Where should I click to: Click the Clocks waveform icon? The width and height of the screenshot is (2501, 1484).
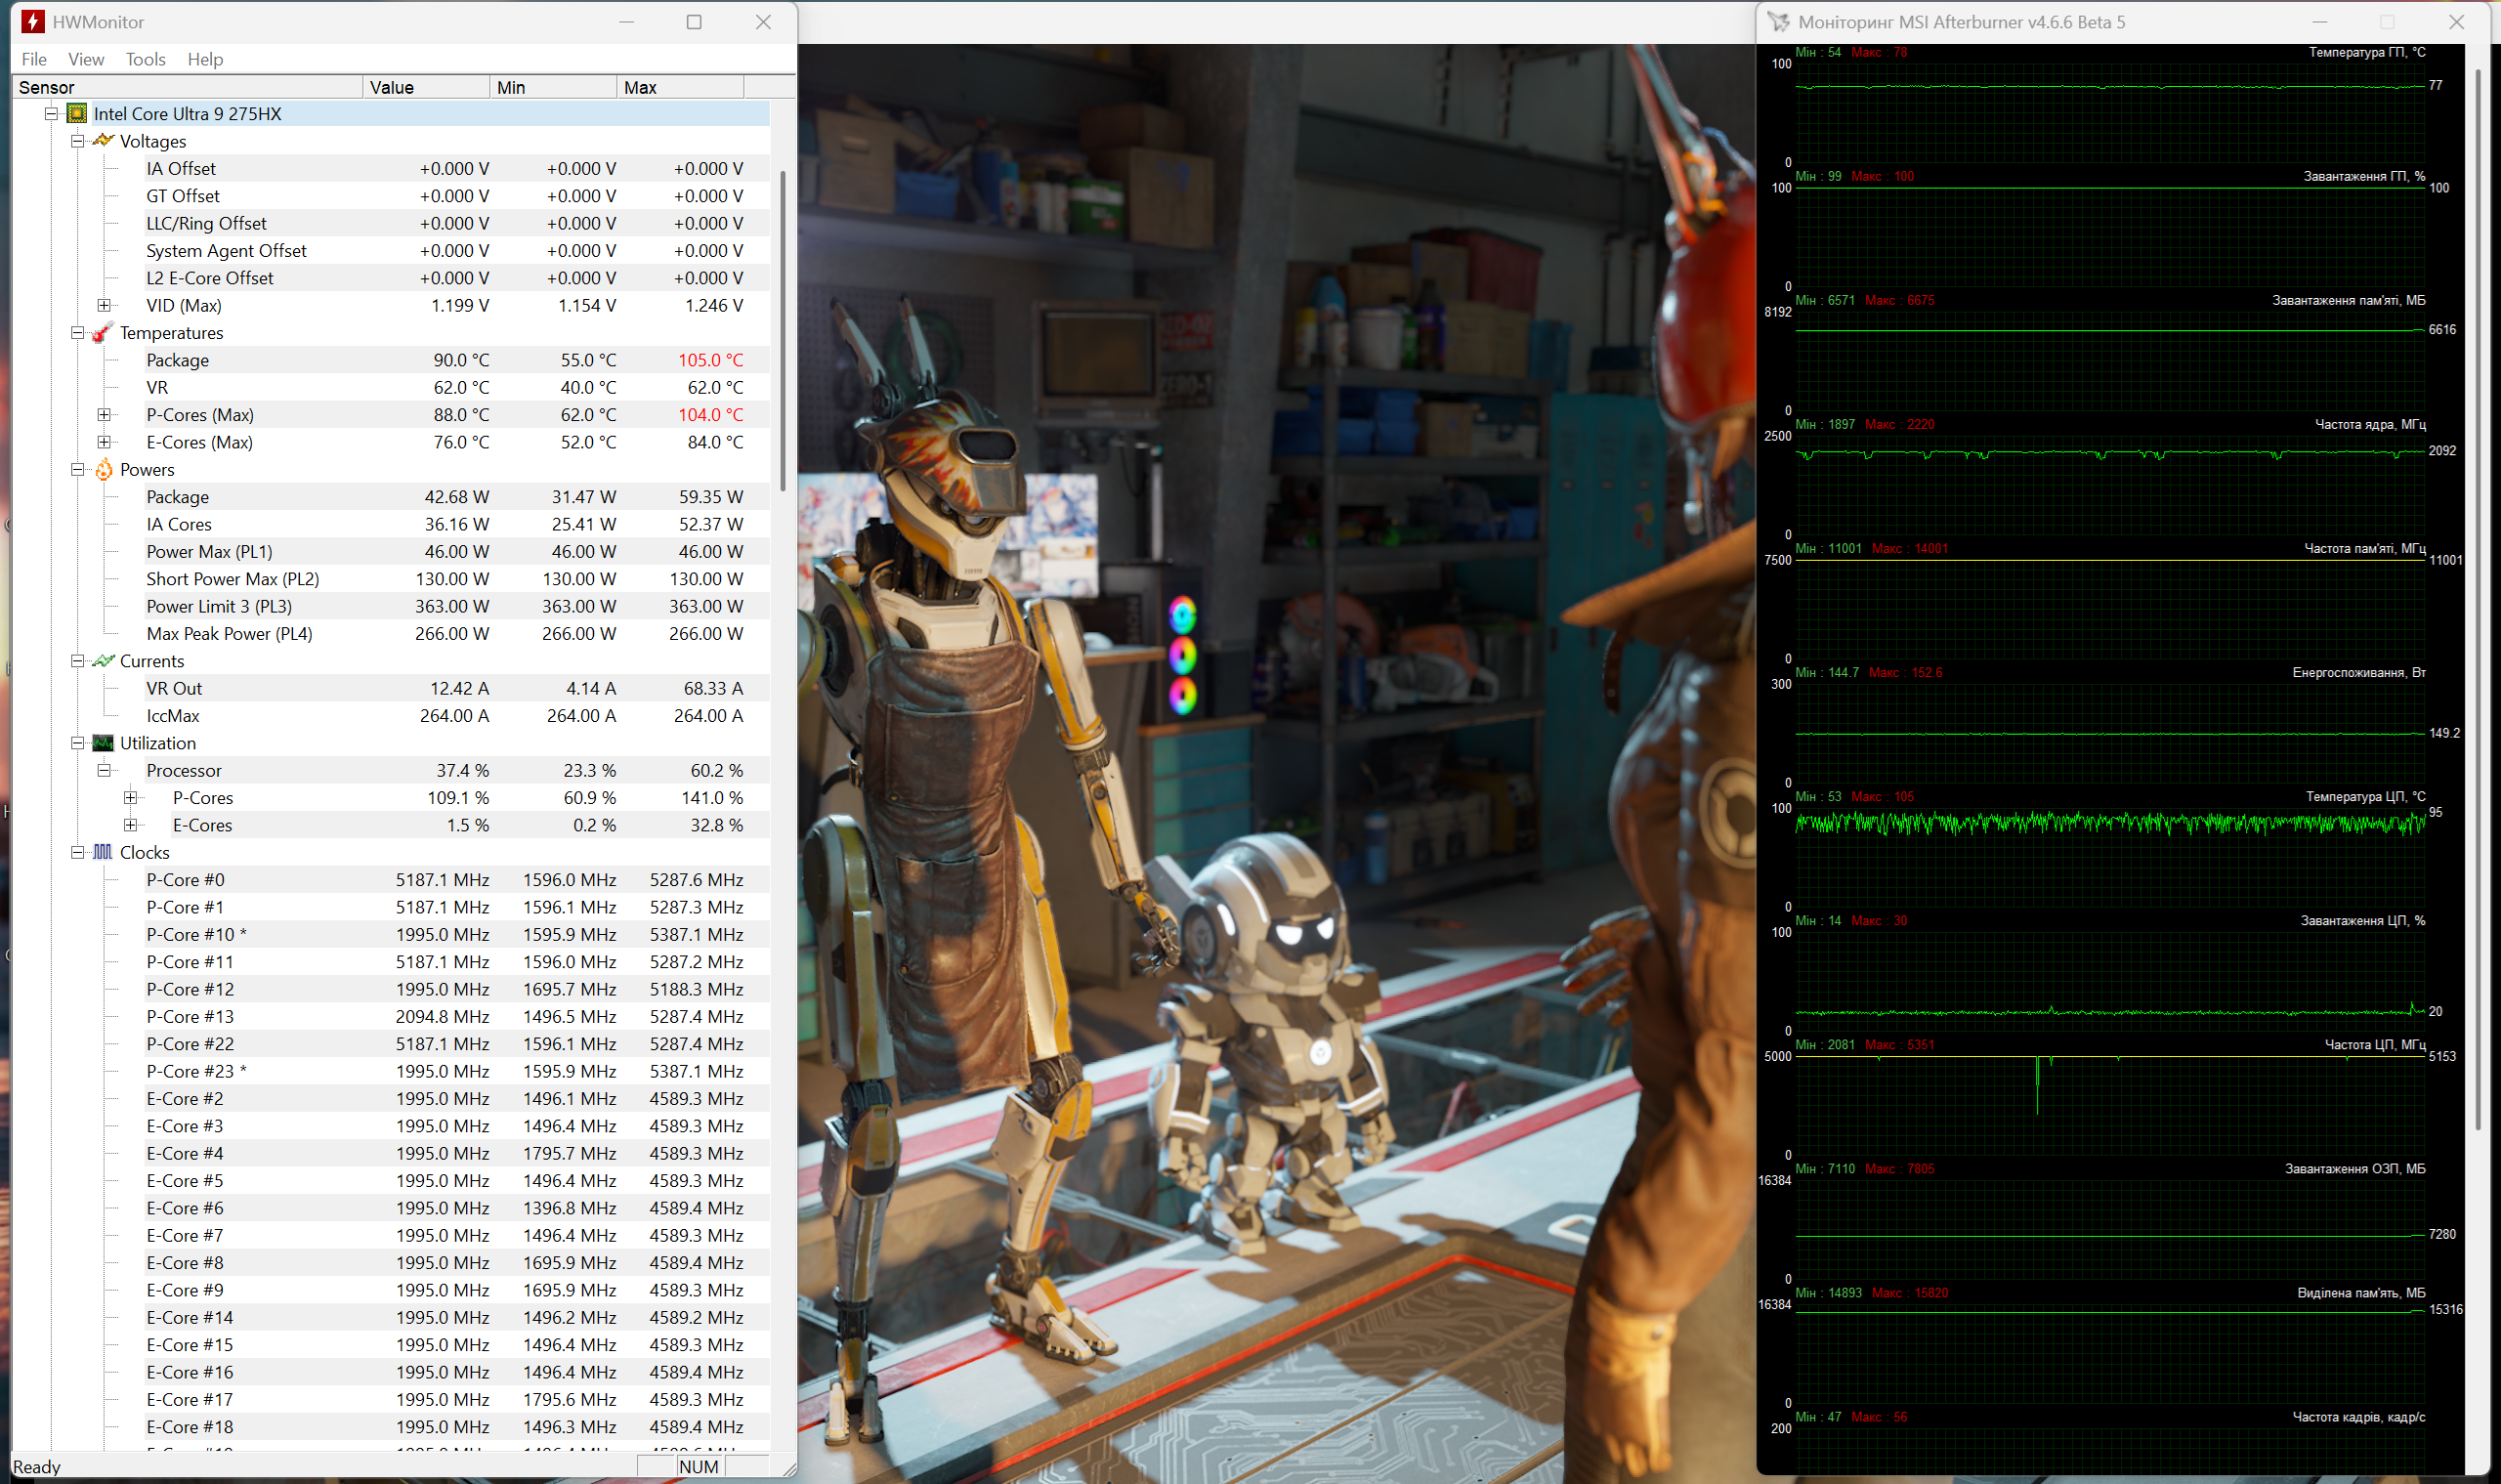click(x=103, y=852)
